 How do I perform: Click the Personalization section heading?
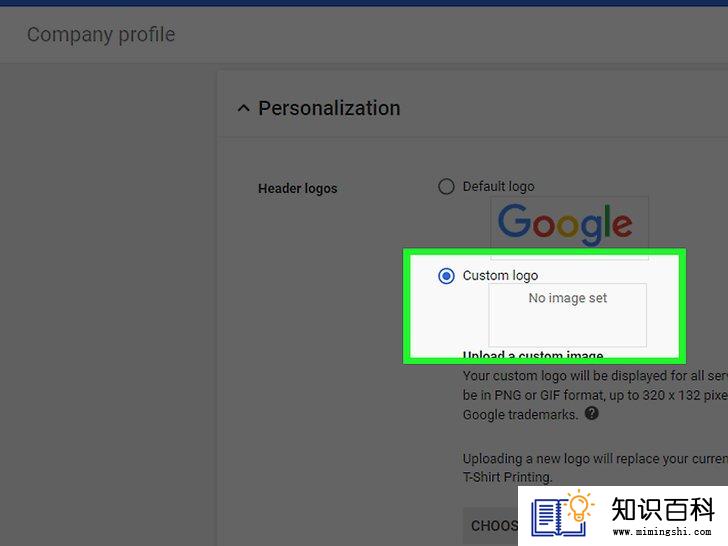tap(329, 109)
